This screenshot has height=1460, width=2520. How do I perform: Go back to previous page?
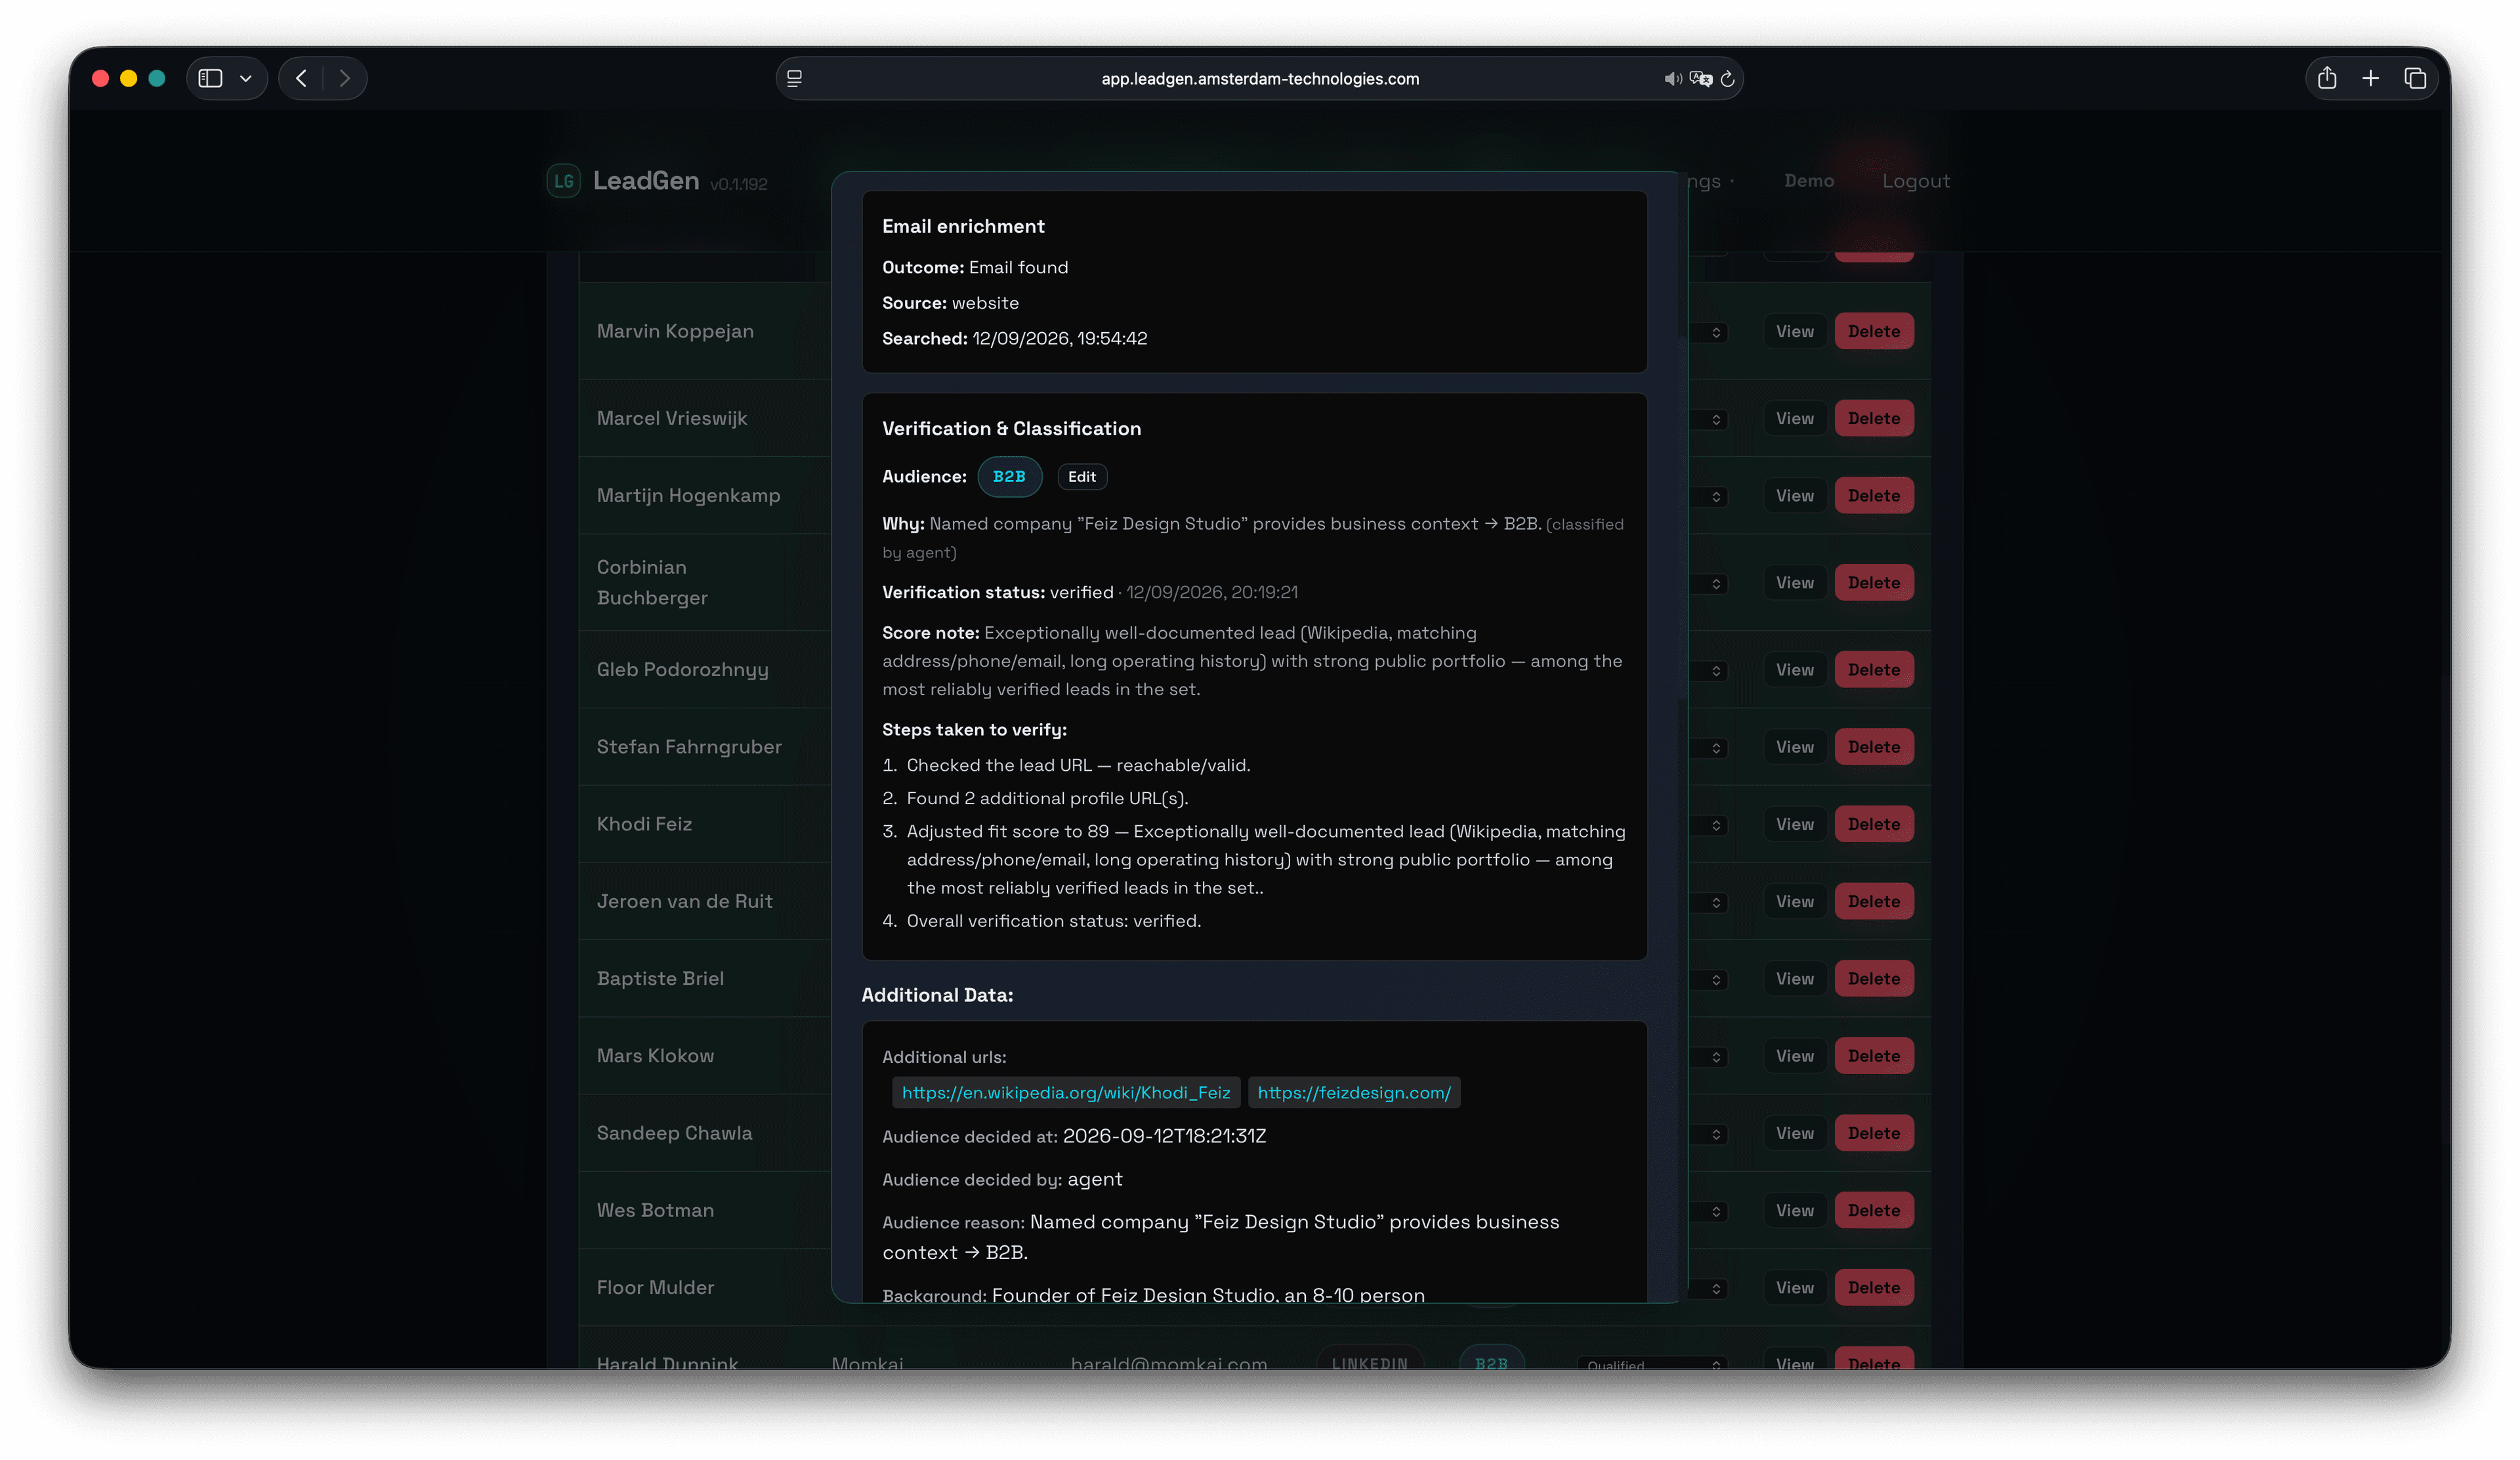pos(301,78)
